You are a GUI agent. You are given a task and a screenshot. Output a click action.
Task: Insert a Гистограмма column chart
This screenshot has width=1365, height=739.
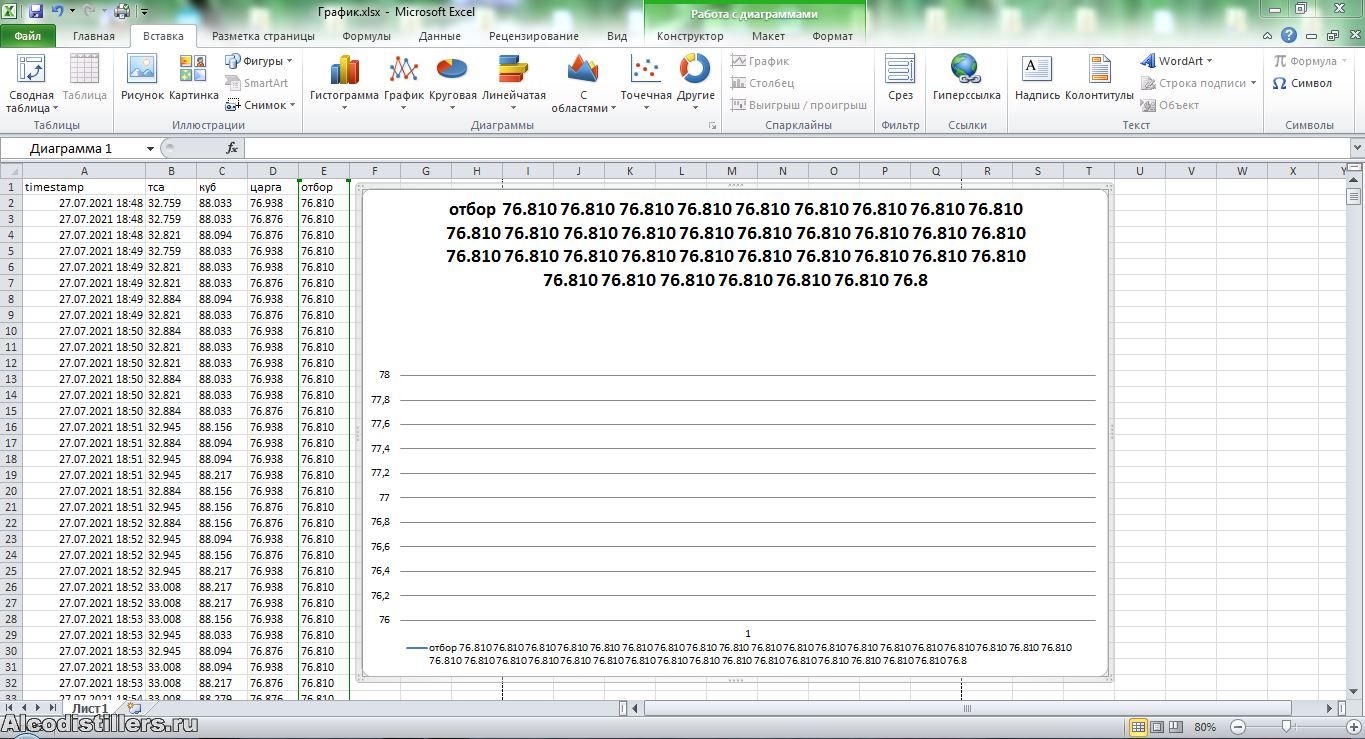click(344, 78)
